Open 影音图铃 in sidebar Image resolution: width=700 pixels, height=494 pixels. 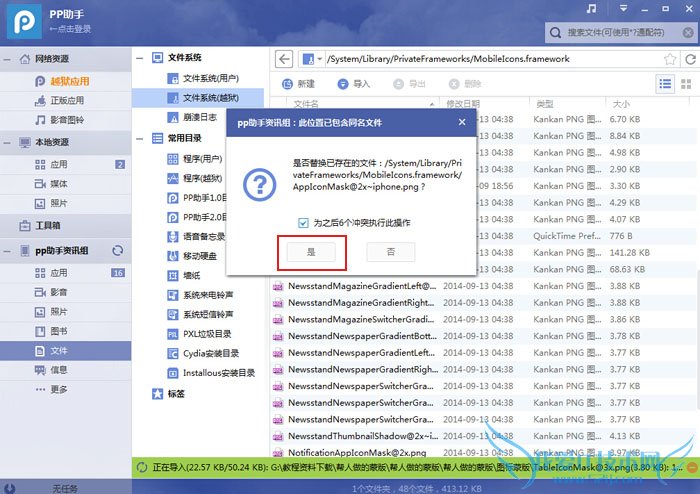pyautogui.click(x=67, y=120)
